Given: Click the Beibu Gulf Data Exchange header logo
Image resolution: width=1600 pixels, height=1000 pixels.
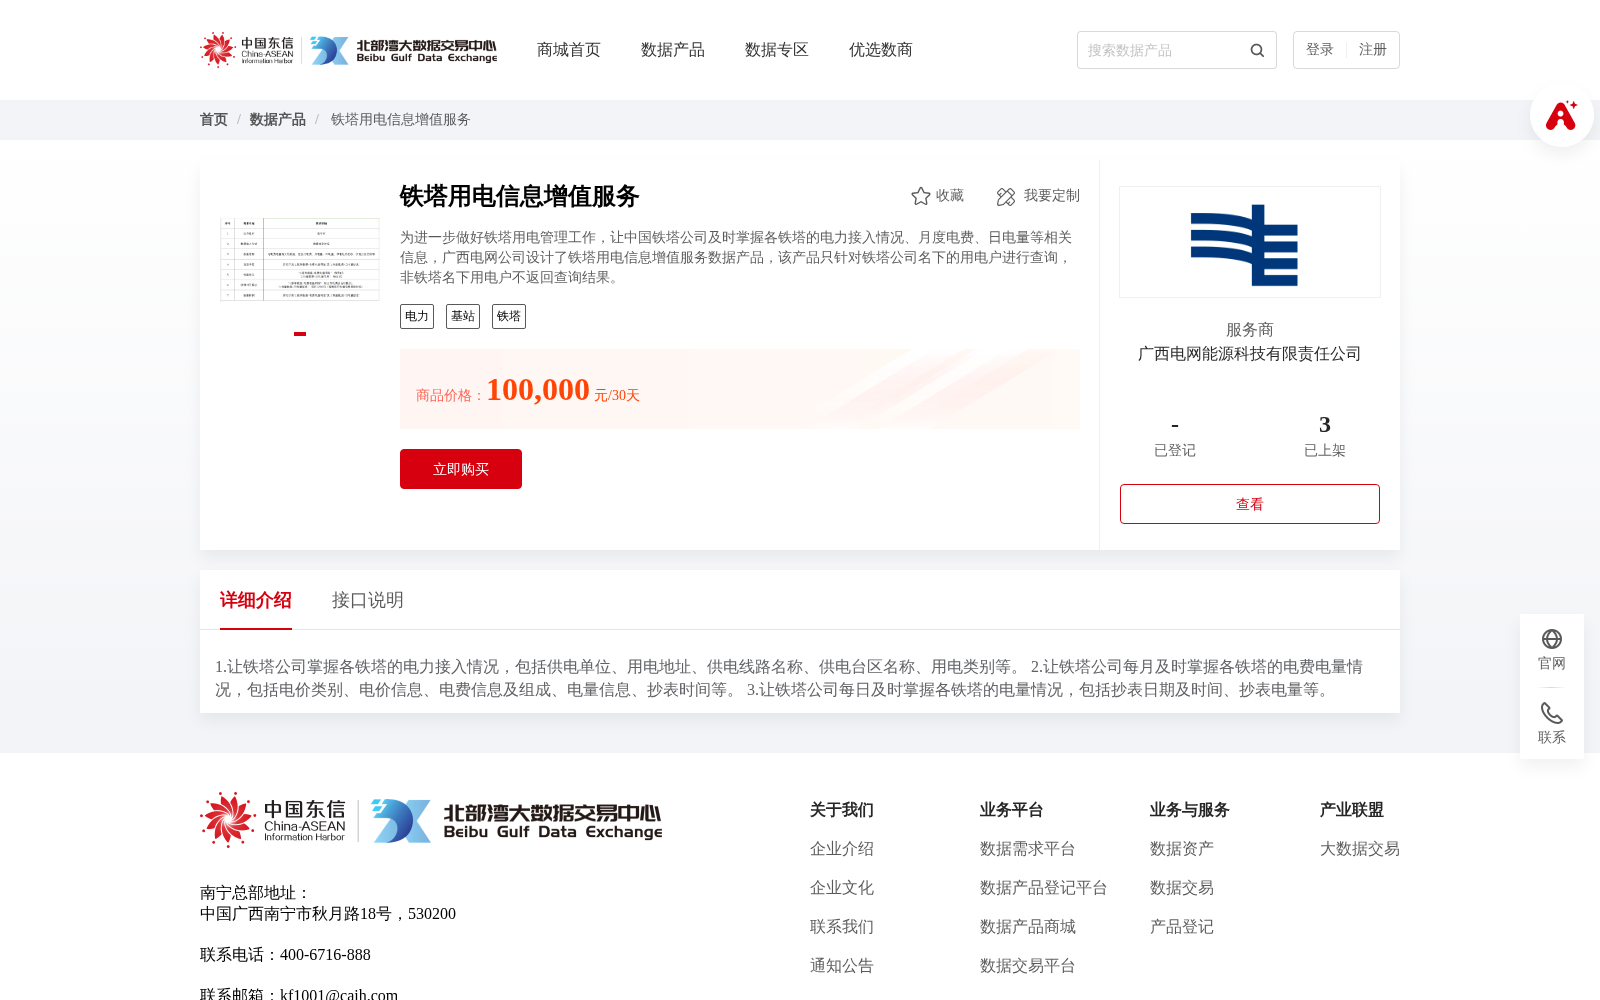Looking at the screenshot, I should [x=403, y=50].
